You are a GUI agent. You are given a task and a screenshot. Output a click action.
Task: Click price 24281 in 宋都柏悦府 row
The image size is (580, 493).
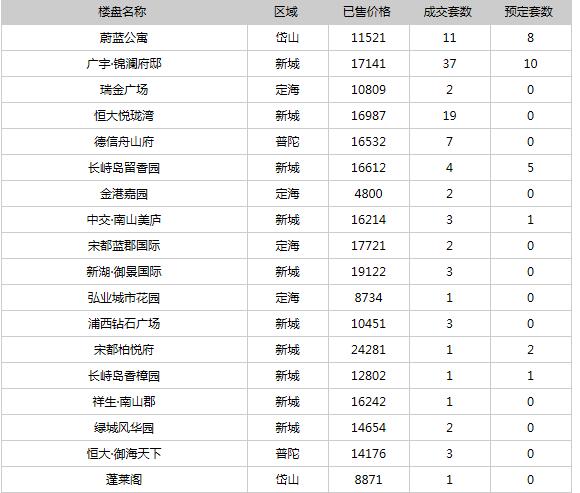point(368,350)
